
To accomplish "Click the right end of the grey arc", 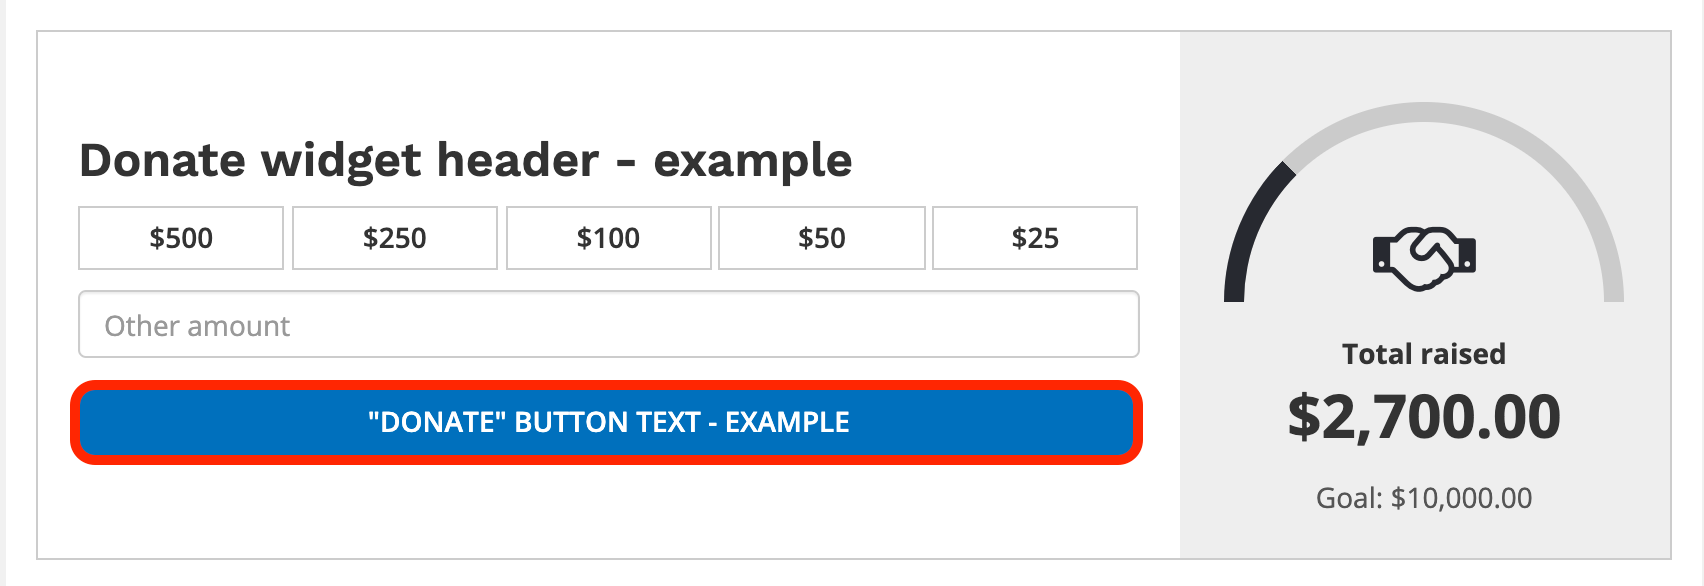I will pyautogui.click(x=1613, y=292).
